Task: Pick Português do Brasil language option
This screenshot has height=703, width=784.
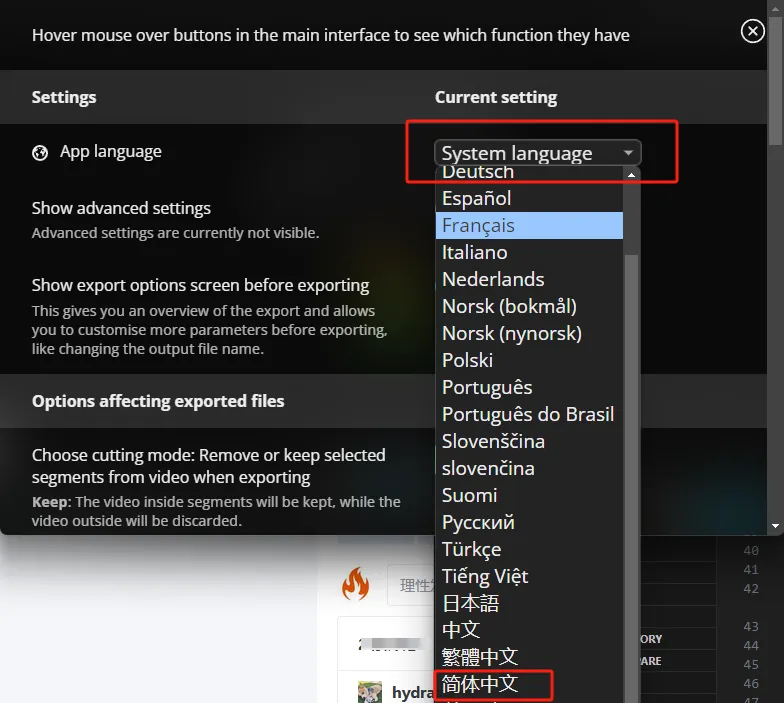Action: 529,414
